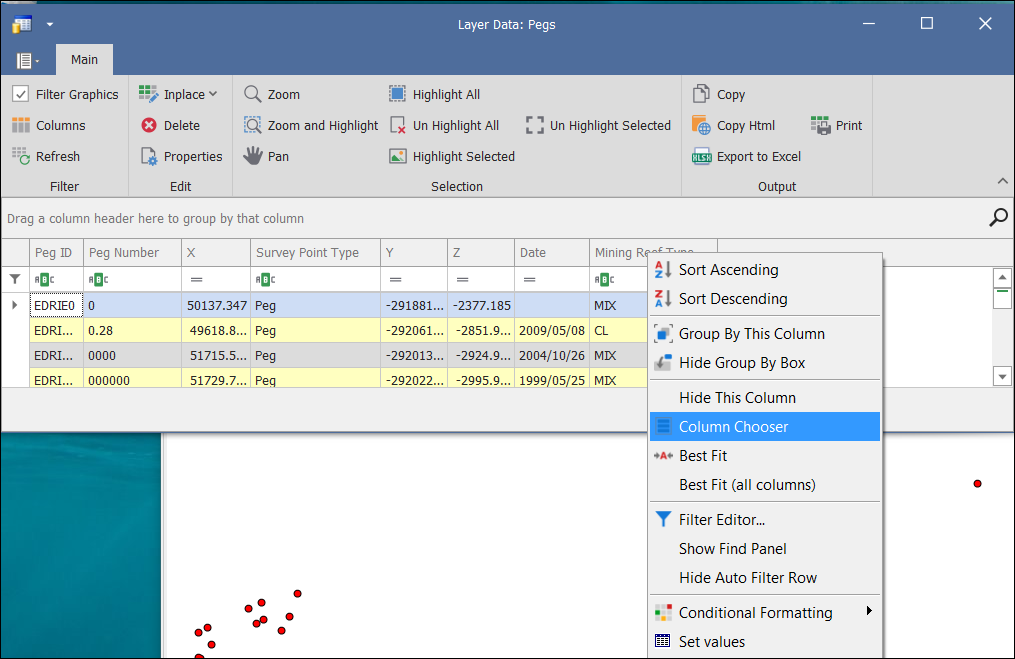Screen dimensions: 1015x659
Task: Toggle the Filter Graphics checkbox
Action: (x=20, y=94)
